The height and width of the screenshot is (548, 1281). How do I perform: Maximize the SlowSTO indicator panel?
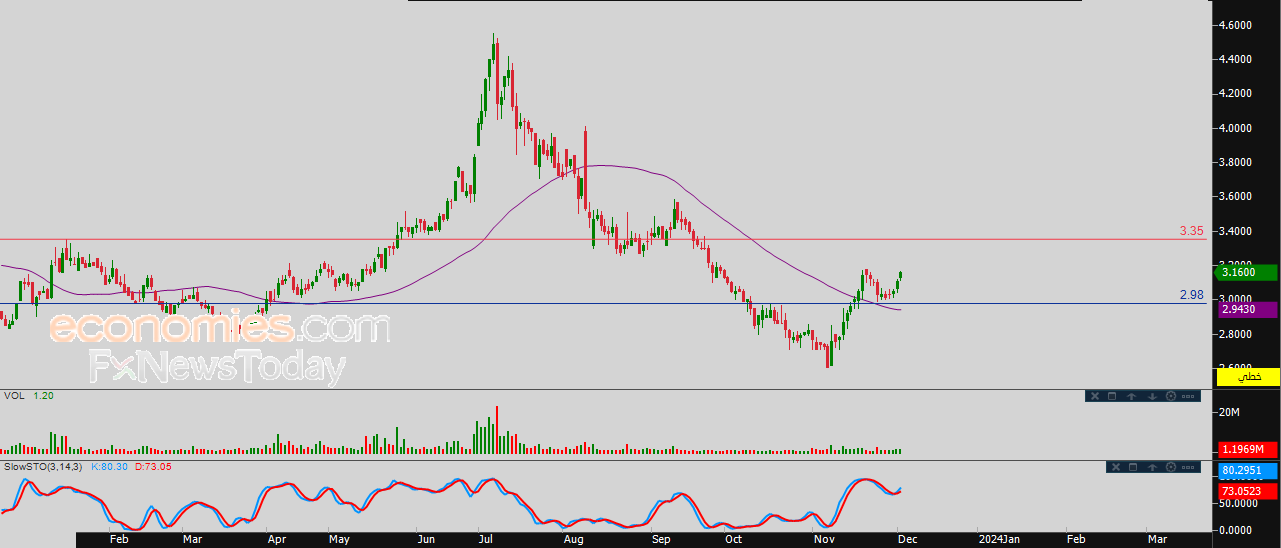[1133, 467]
